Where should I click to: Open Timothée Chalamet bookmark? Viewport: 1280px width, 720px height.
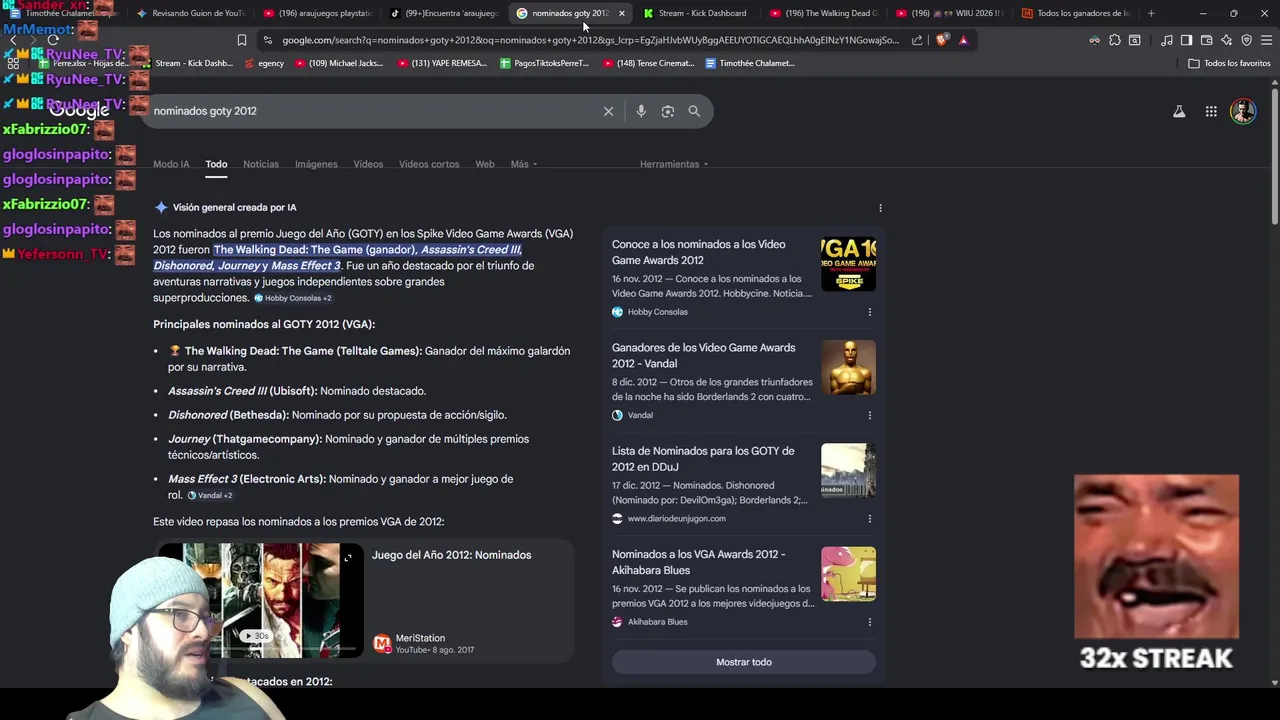click(x=750, y=63)
